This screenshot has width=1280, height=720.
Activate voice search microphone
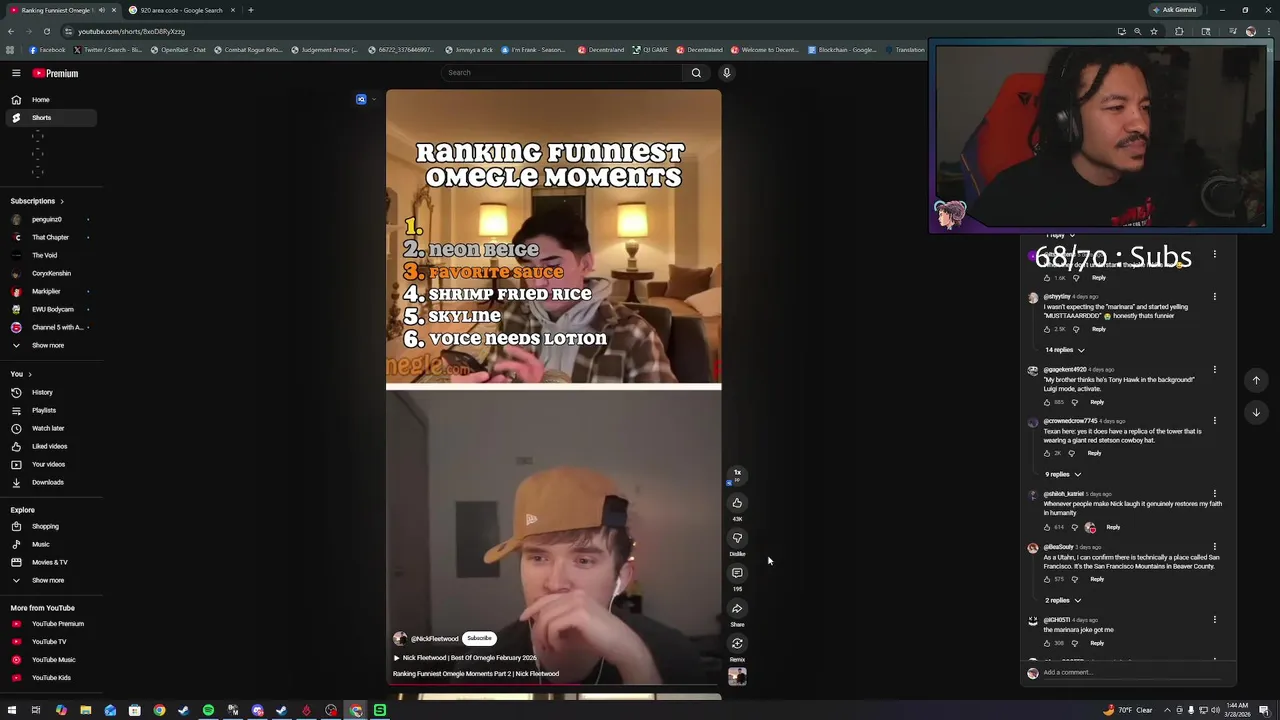tap(727, 72)
